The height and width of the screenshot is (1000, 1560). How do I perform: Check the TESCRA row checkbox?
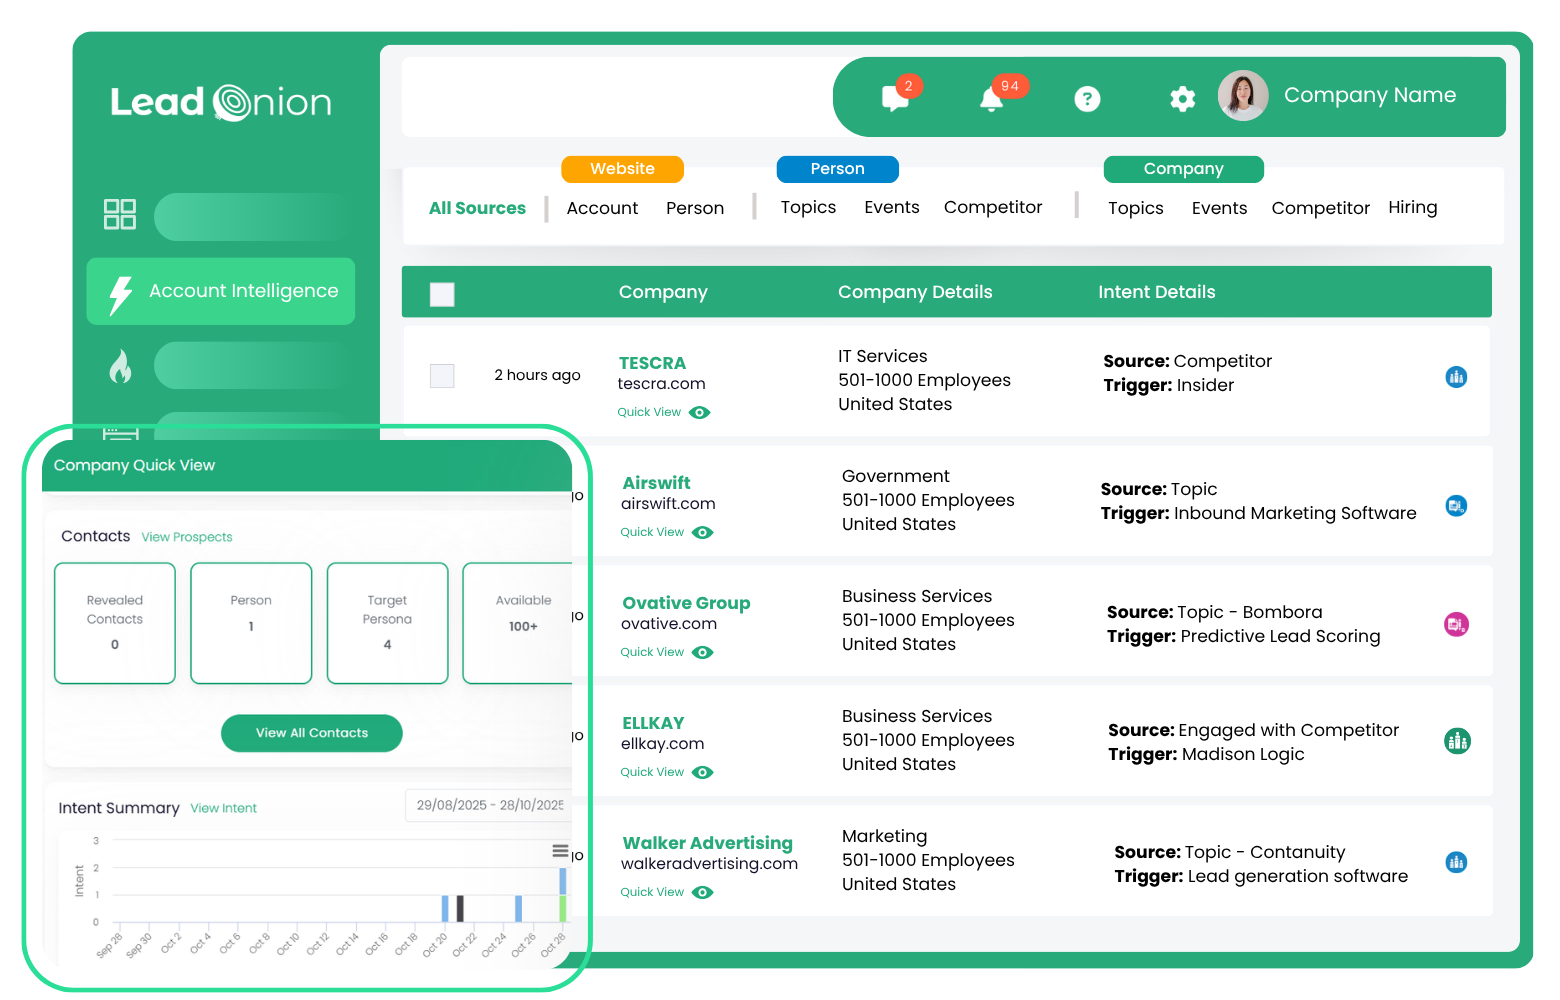click(442, 376)
